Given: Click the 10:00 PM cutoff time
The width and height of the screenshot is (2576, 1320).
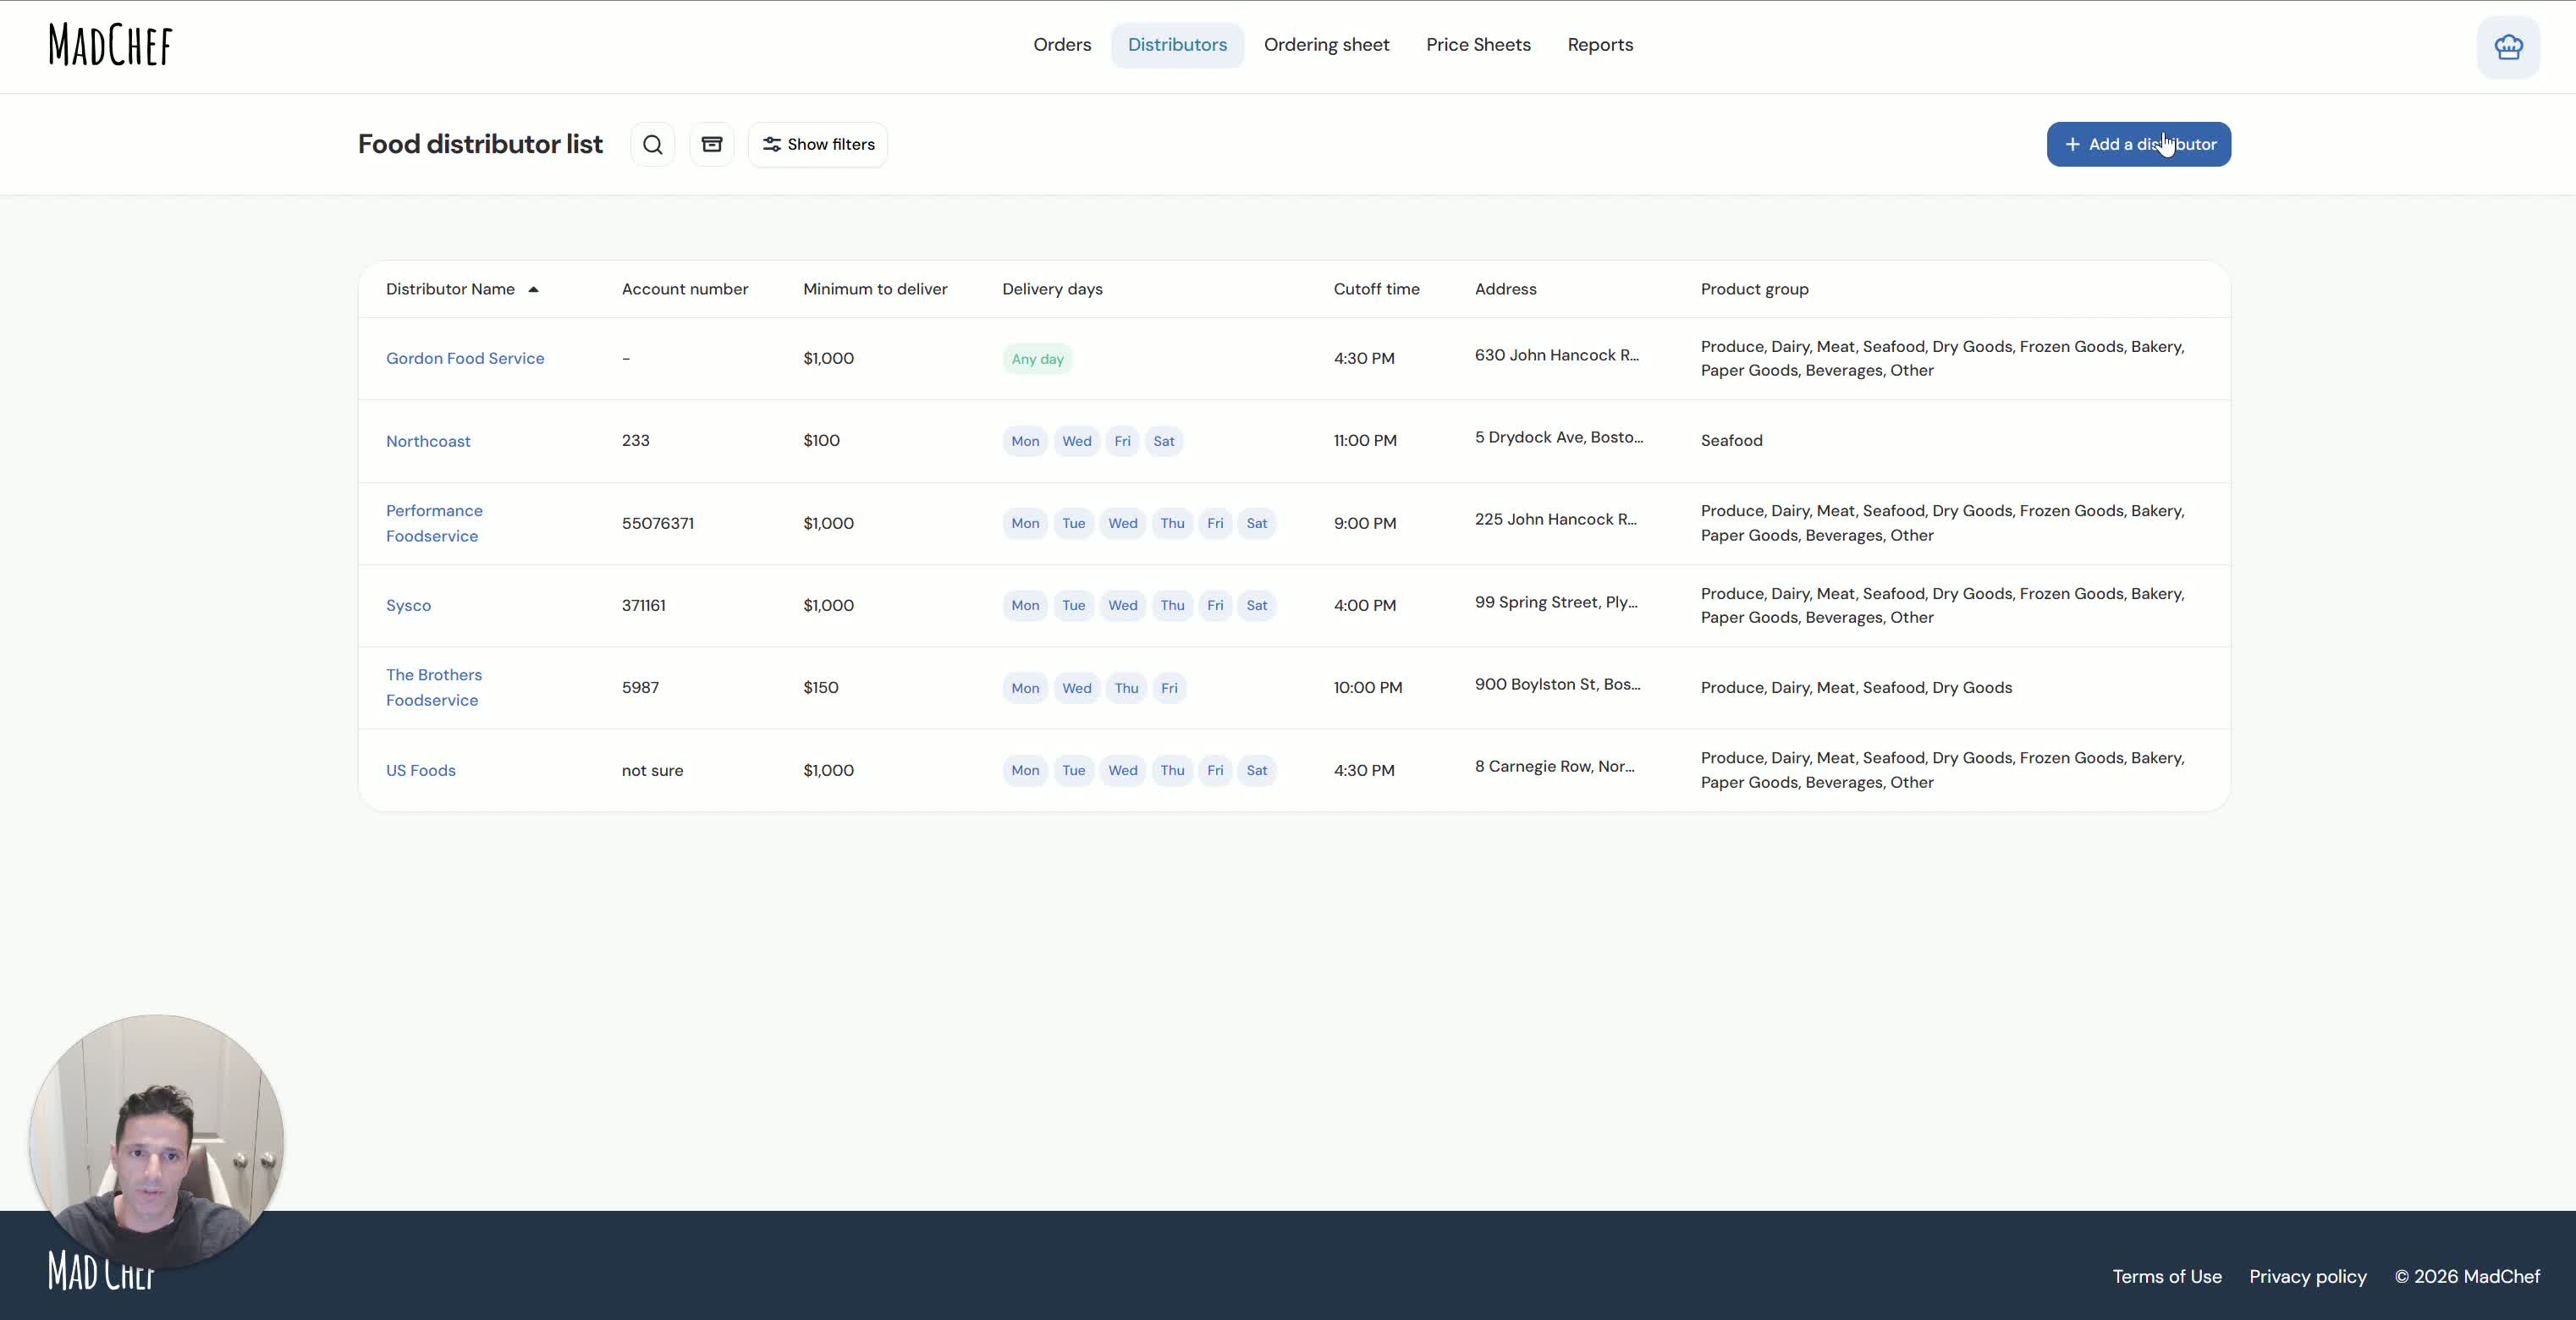Looking at the screenshot, I should point(1367,688).
